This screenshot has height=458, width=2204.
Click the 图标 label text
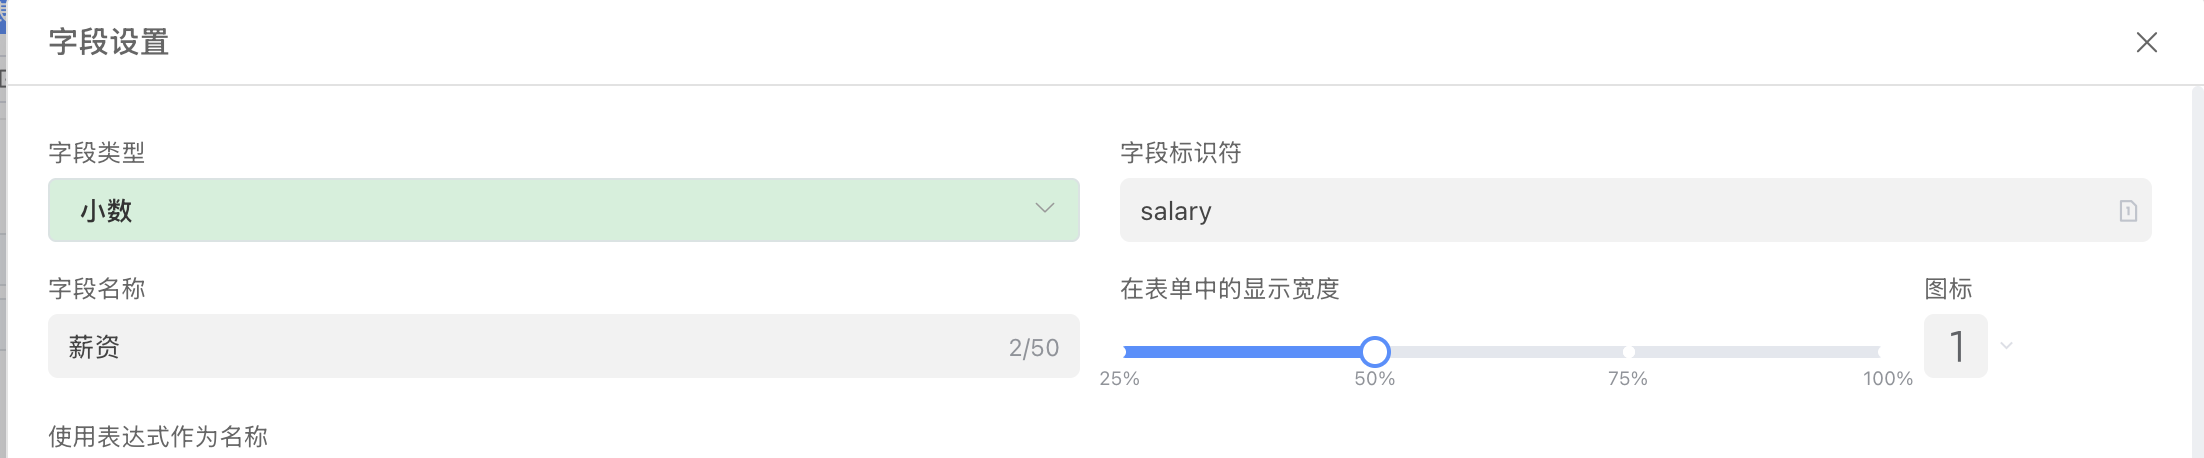(x=1948, y=289)
